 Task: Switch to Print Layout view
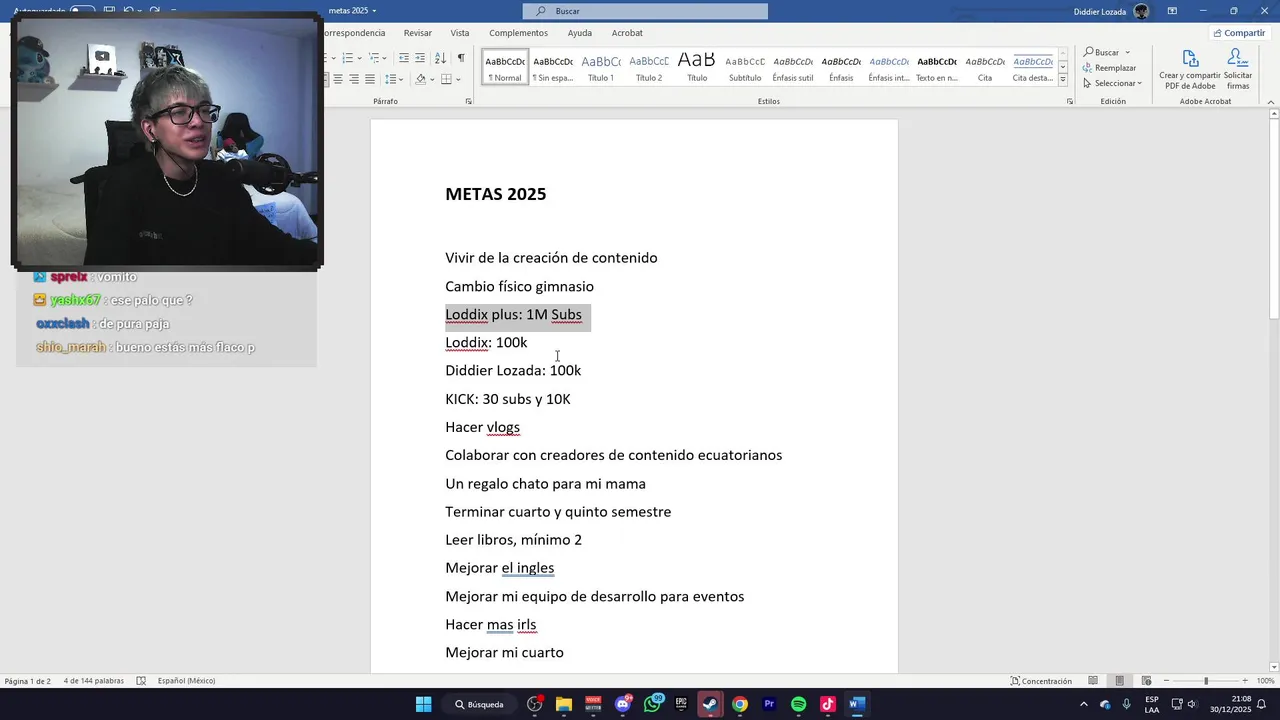tap(1120, 681)
